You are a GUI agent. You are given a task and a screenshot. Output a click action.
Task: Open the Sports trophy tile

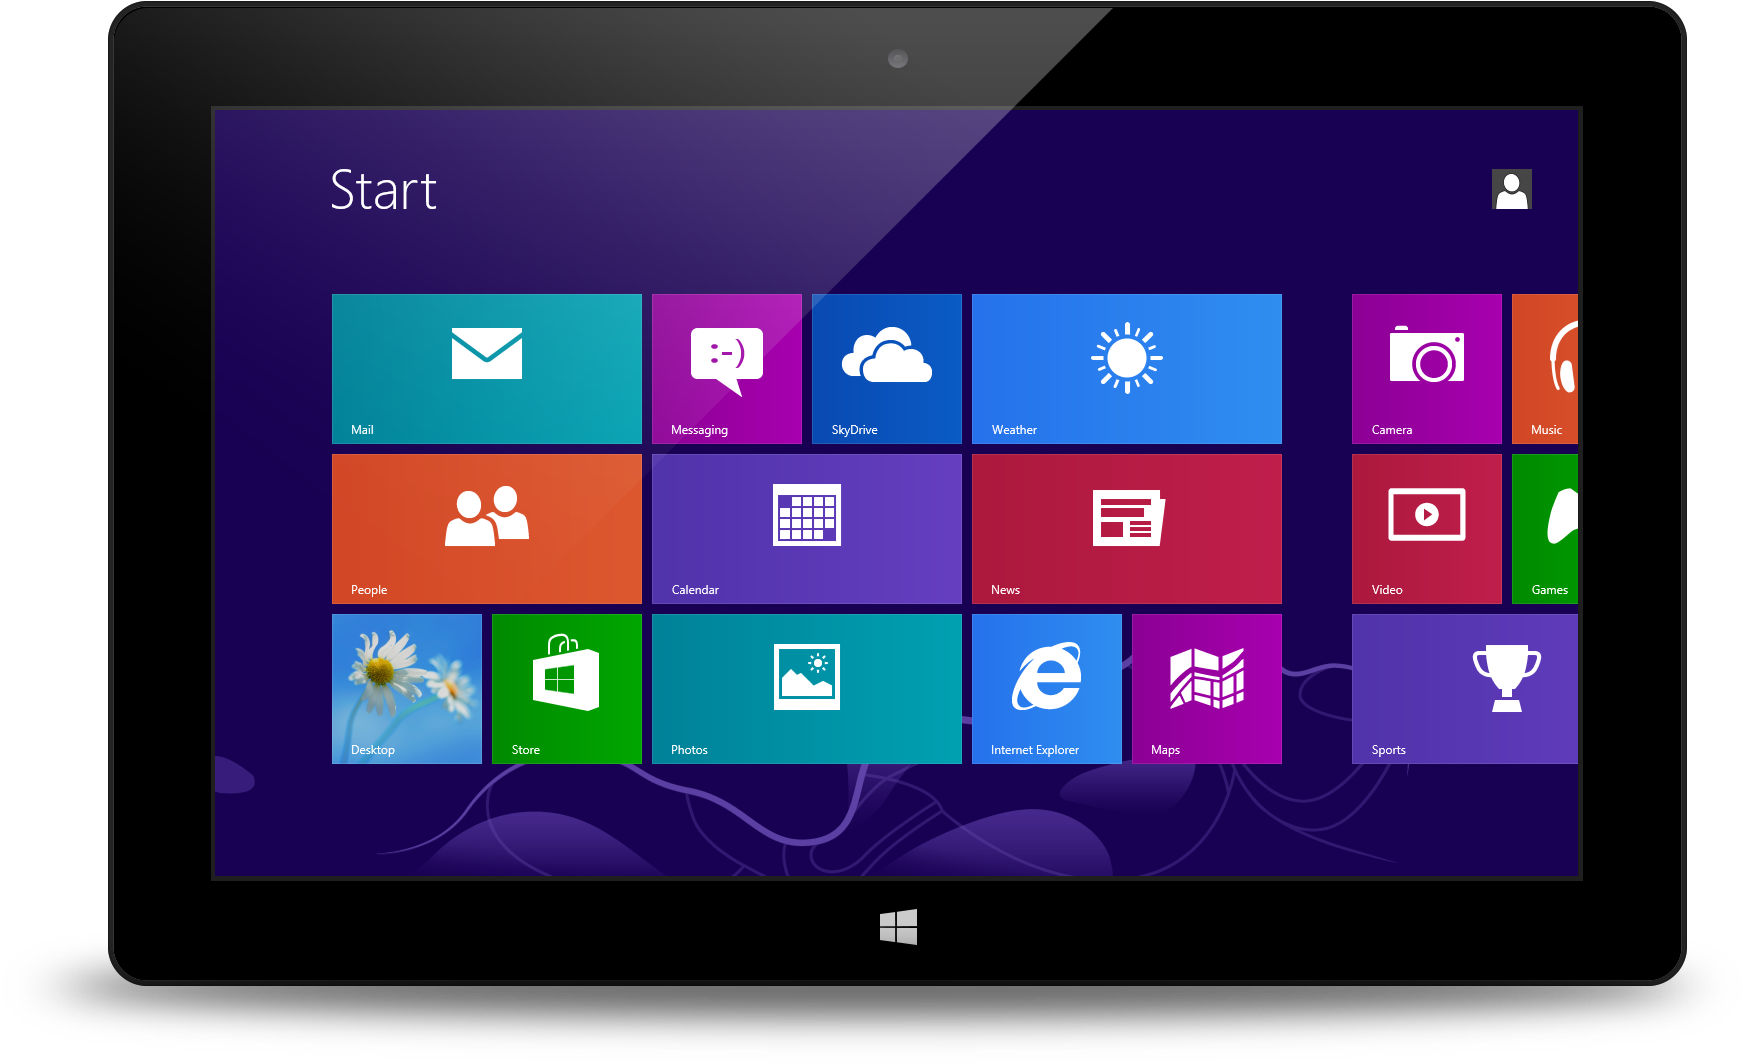pyautogui.click(x=1464, y=688)
